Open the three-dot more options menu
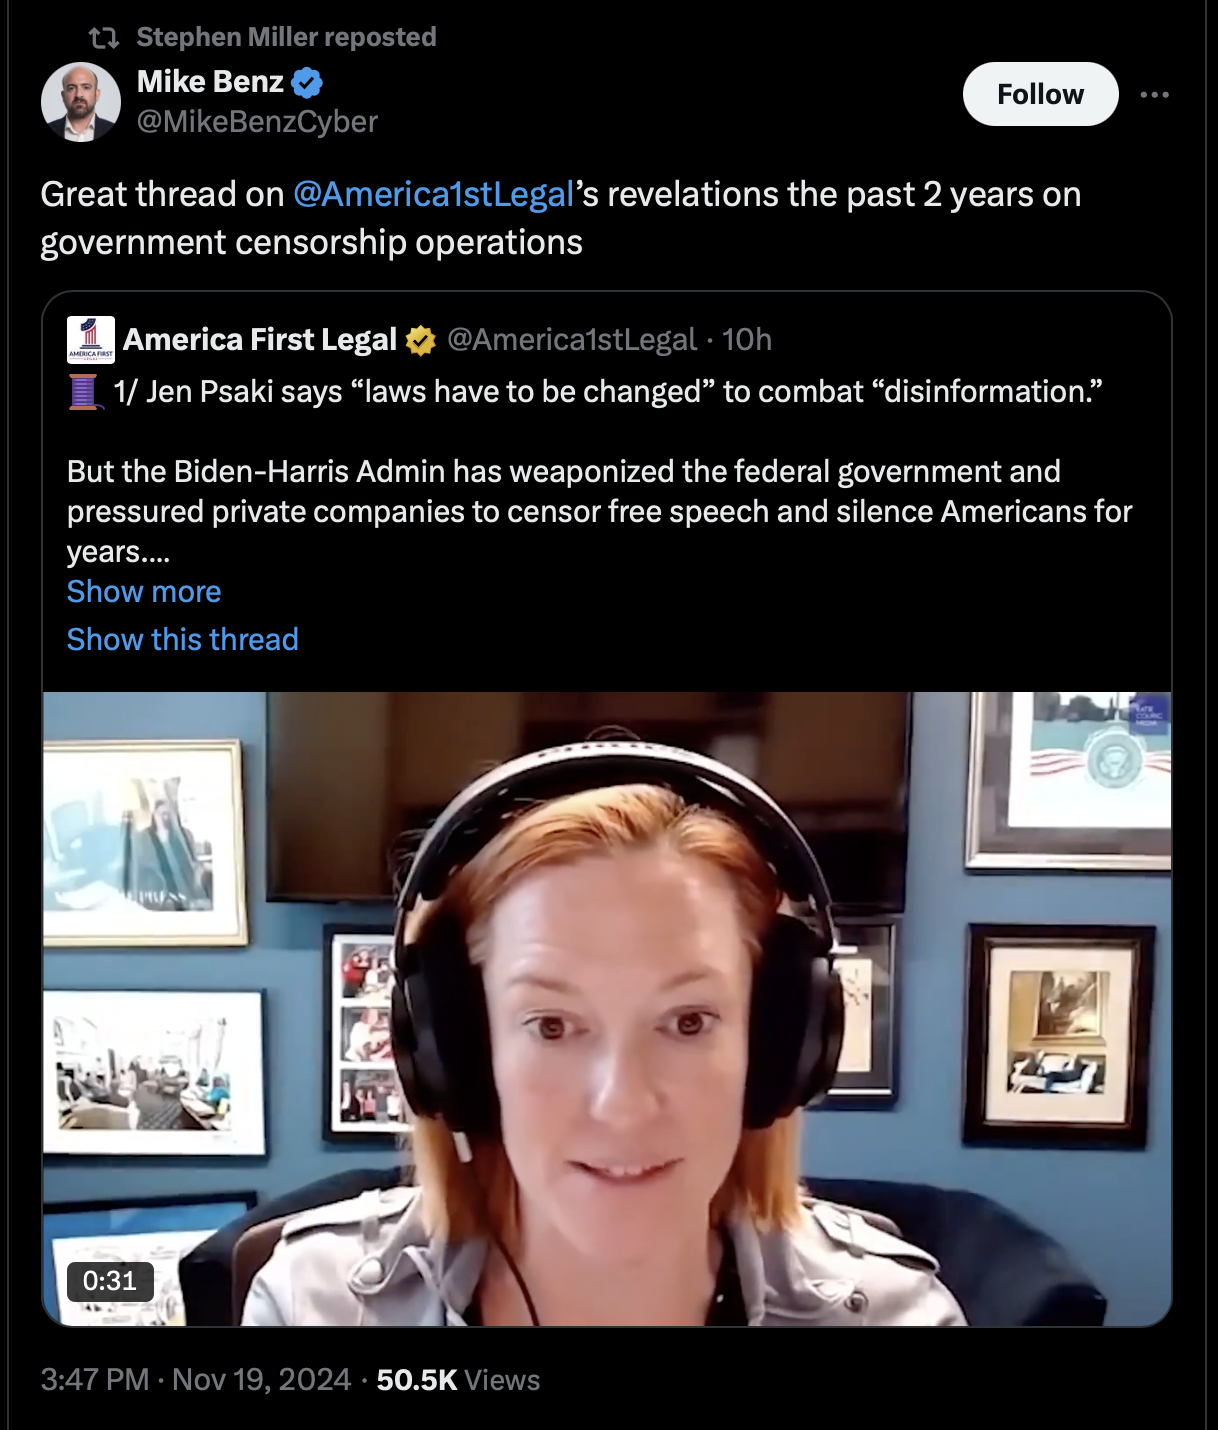The image size is (1218, 1430). 1154,95
